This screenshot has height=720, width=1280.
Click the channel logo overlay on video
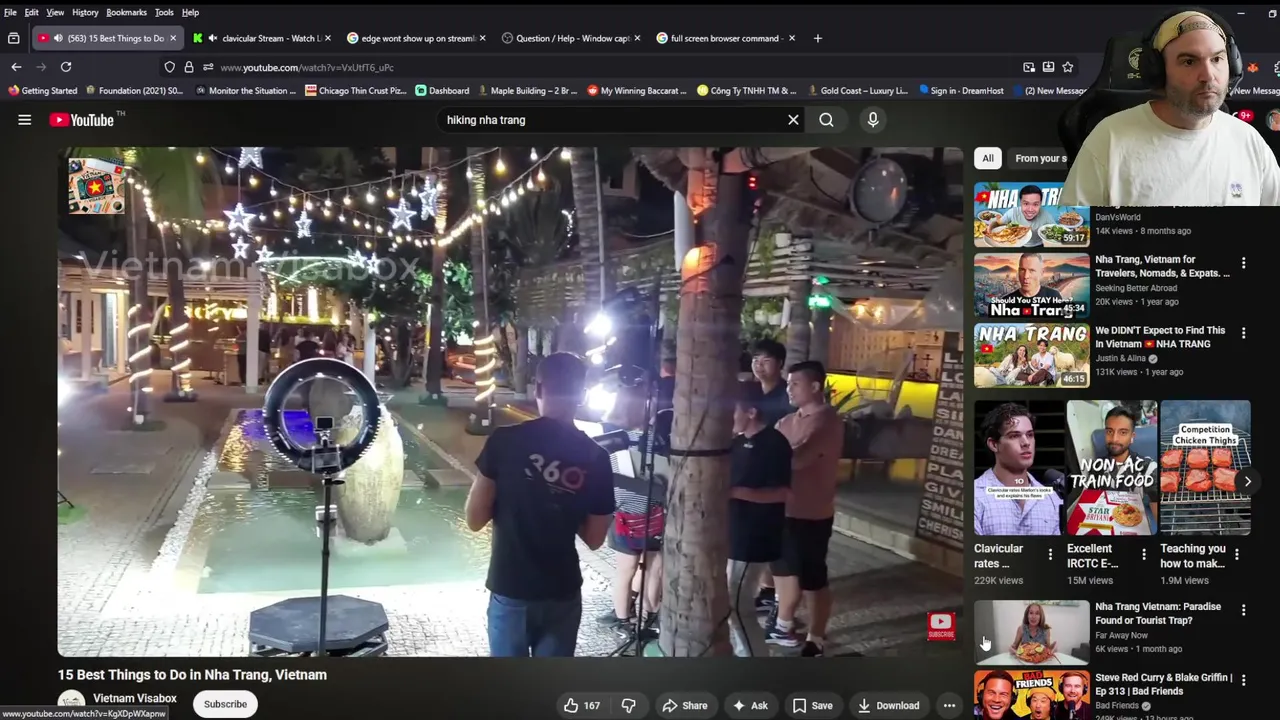click(96, 186)
